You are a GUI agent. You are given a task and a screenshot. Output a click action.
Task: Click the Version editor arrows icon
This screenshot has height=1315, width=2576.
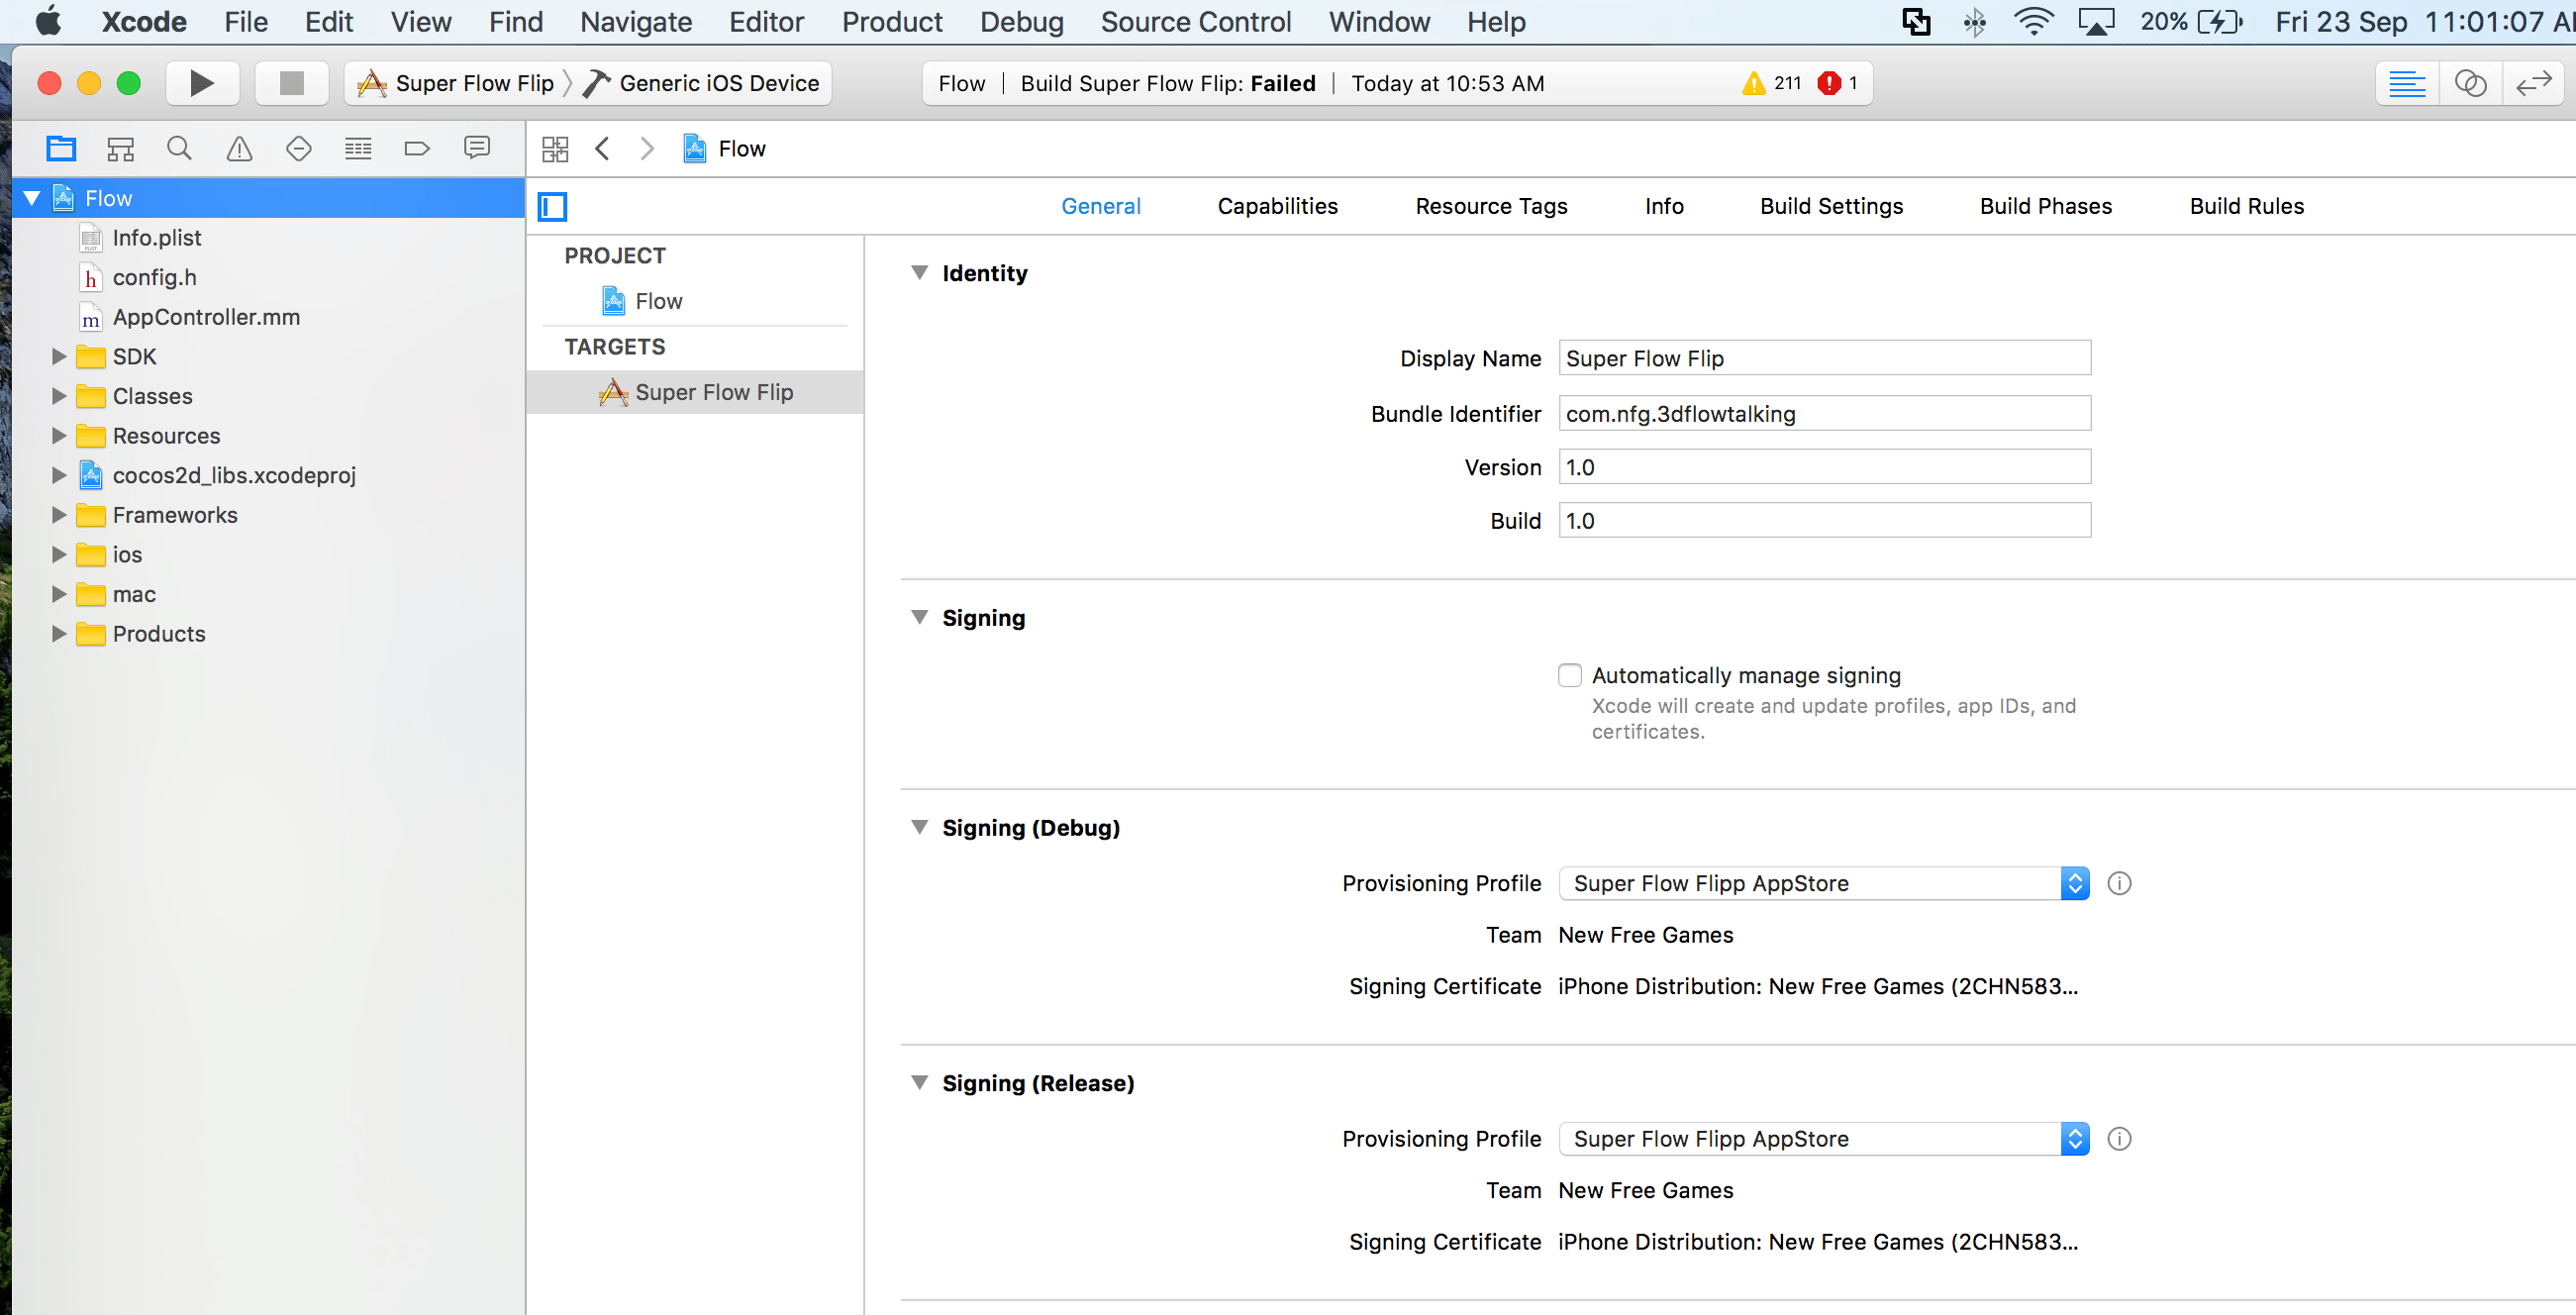point(2533,83)
